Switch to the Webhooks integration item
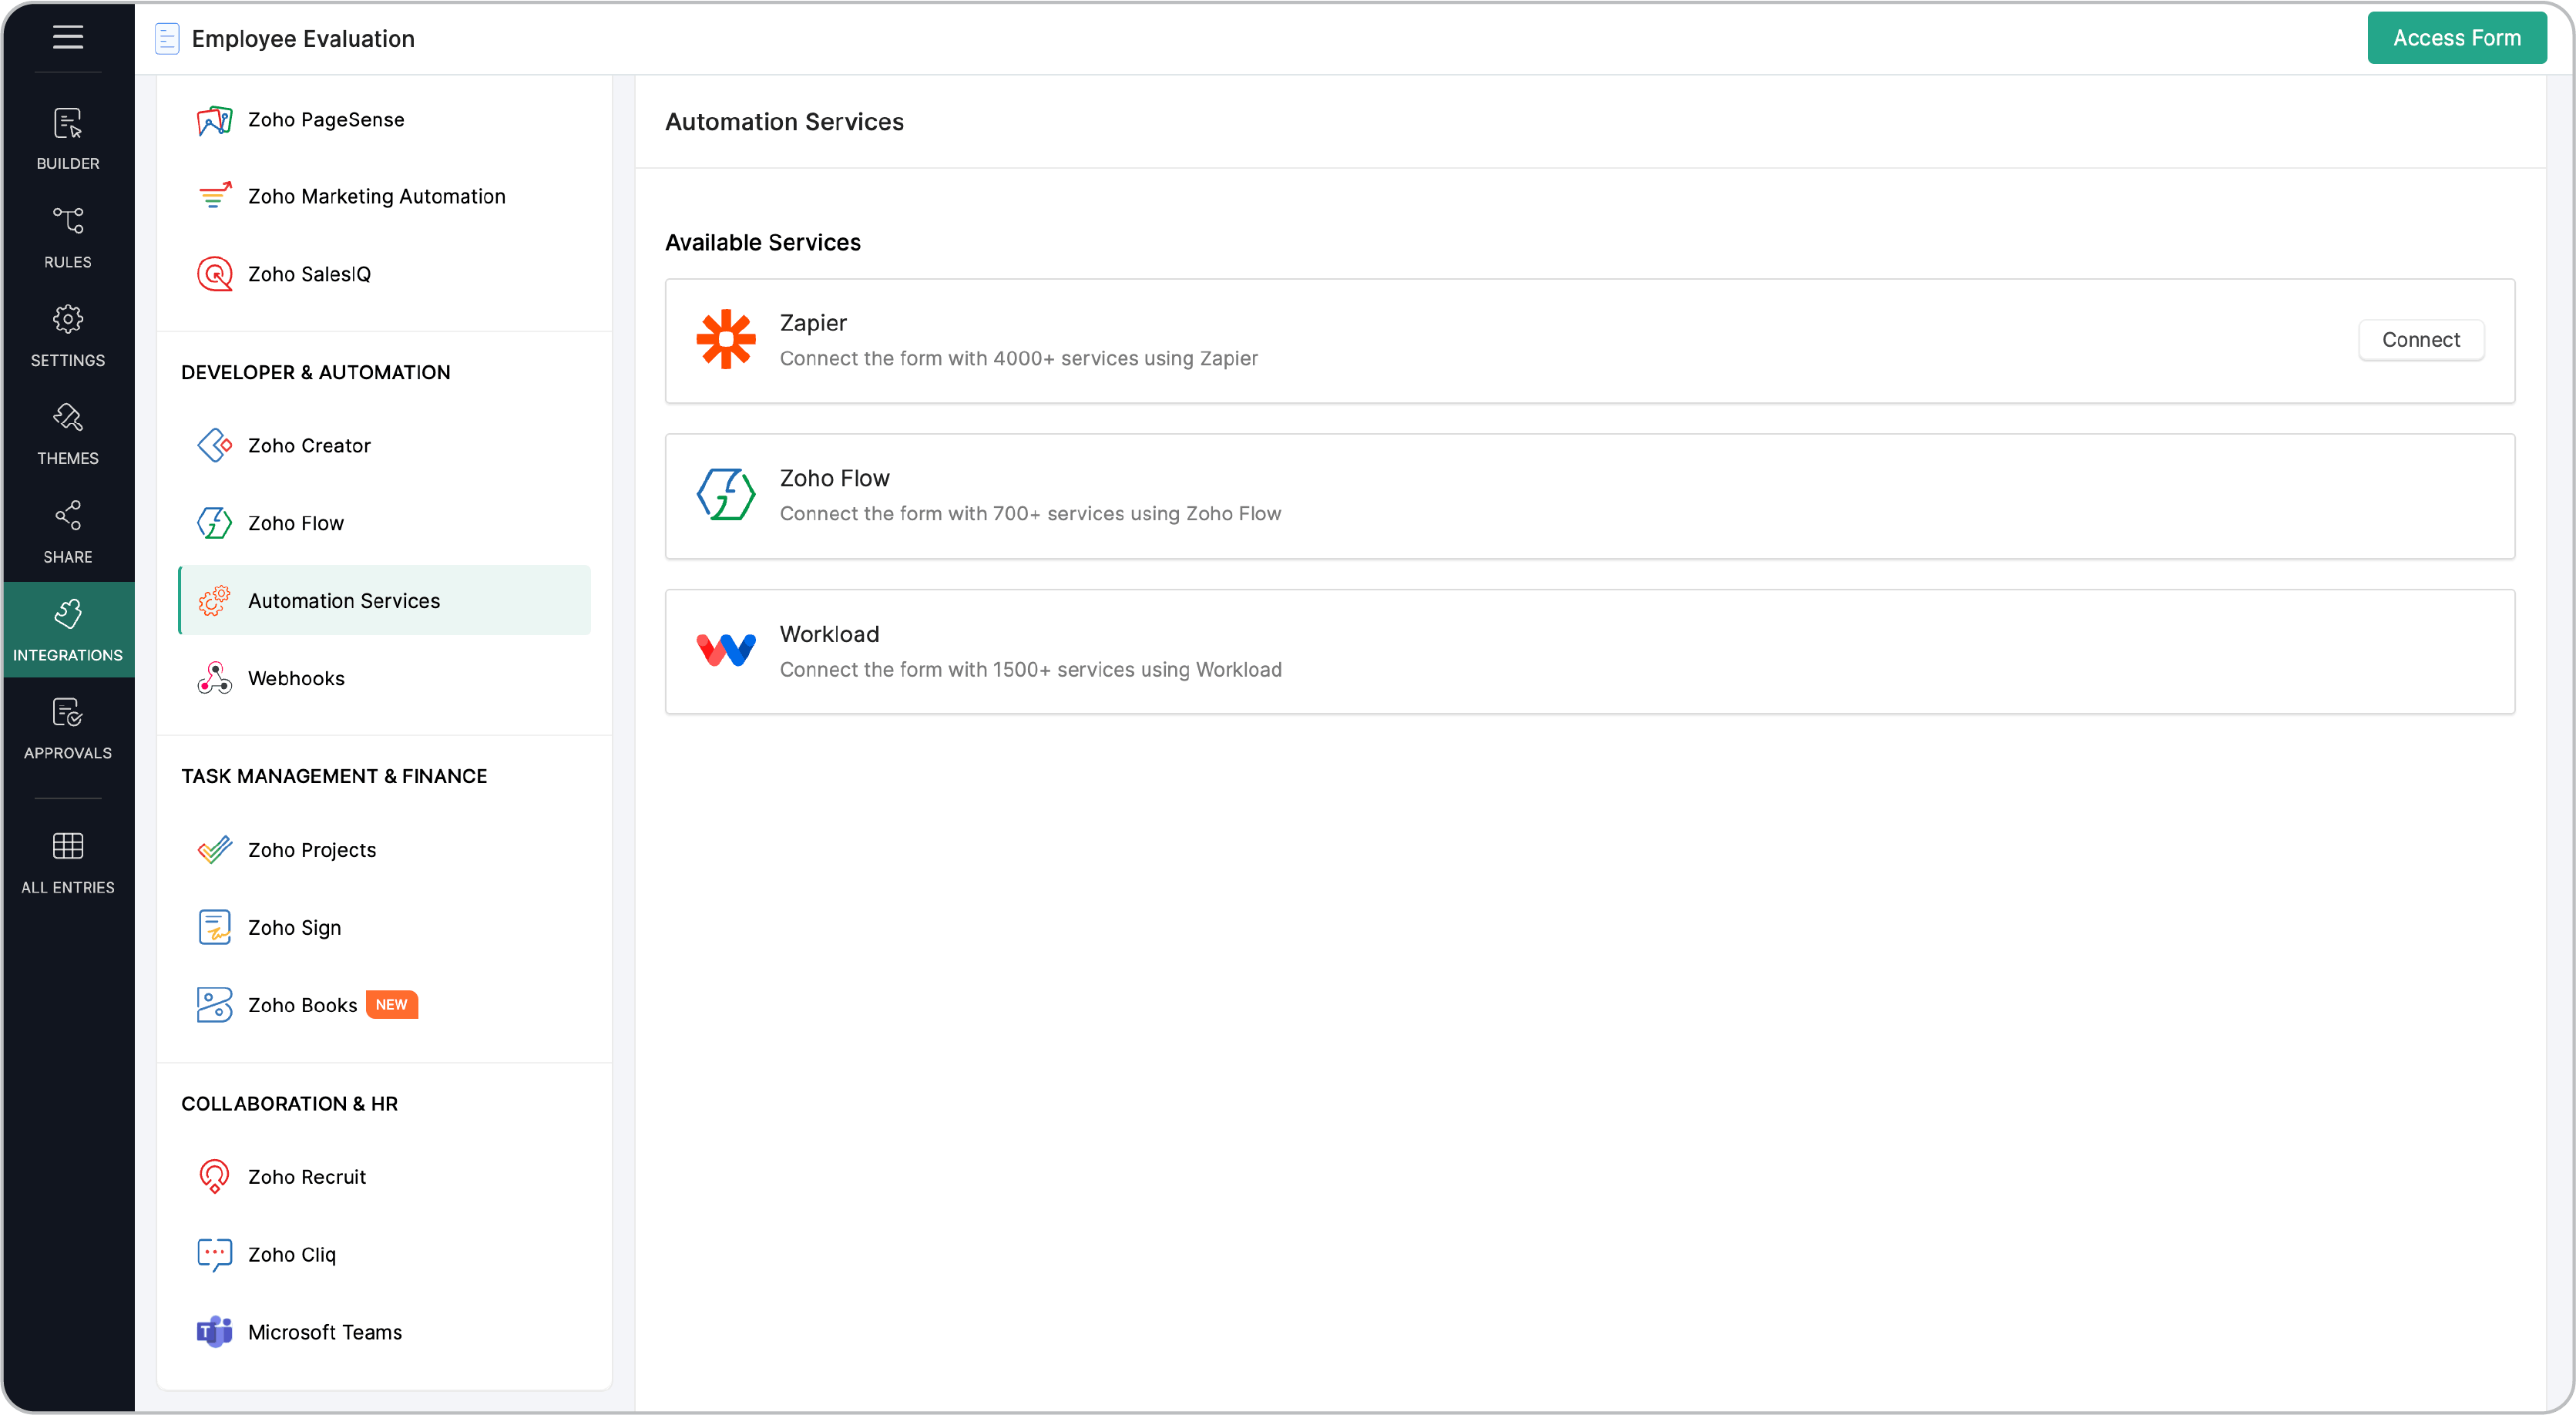 tap(296, 678)
